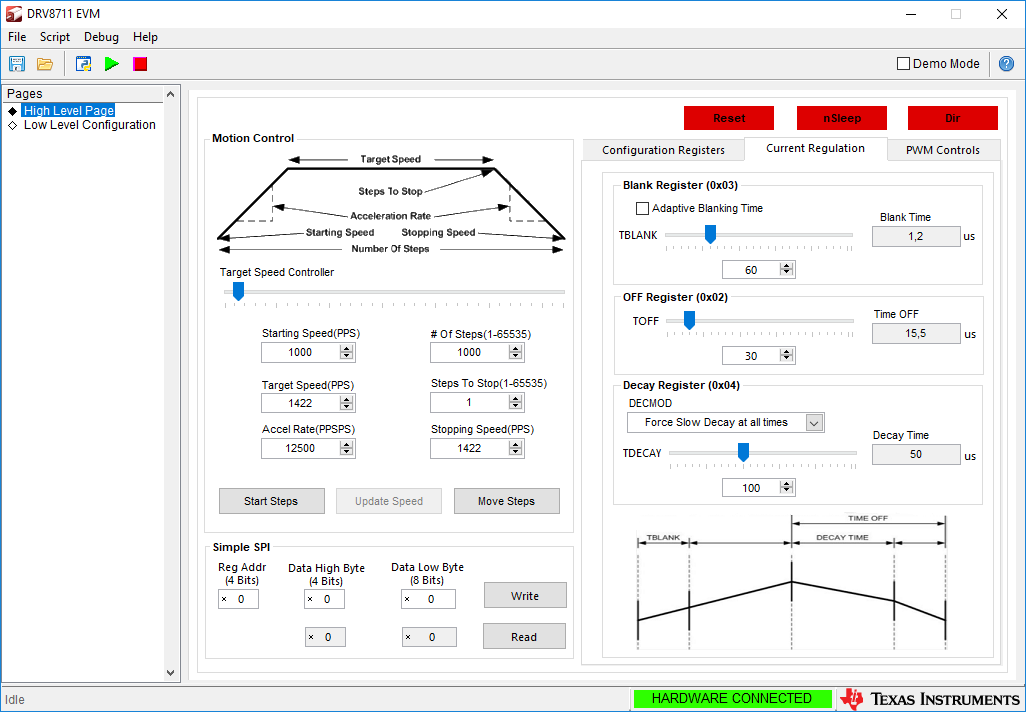Image resolution: width=1026 pixels, height=712 pixels.
Task: Click the red Stop script icon
Action: click(x=140, y=64)
